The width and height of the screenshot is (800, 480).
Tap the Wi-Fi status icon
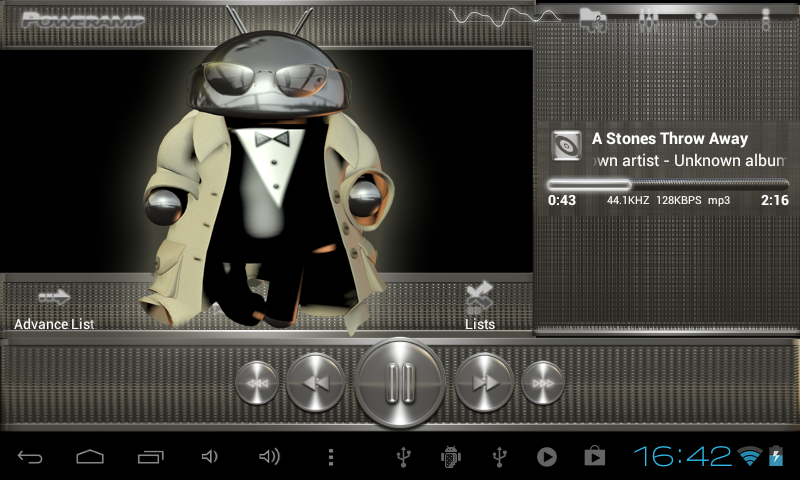[749, 456]
